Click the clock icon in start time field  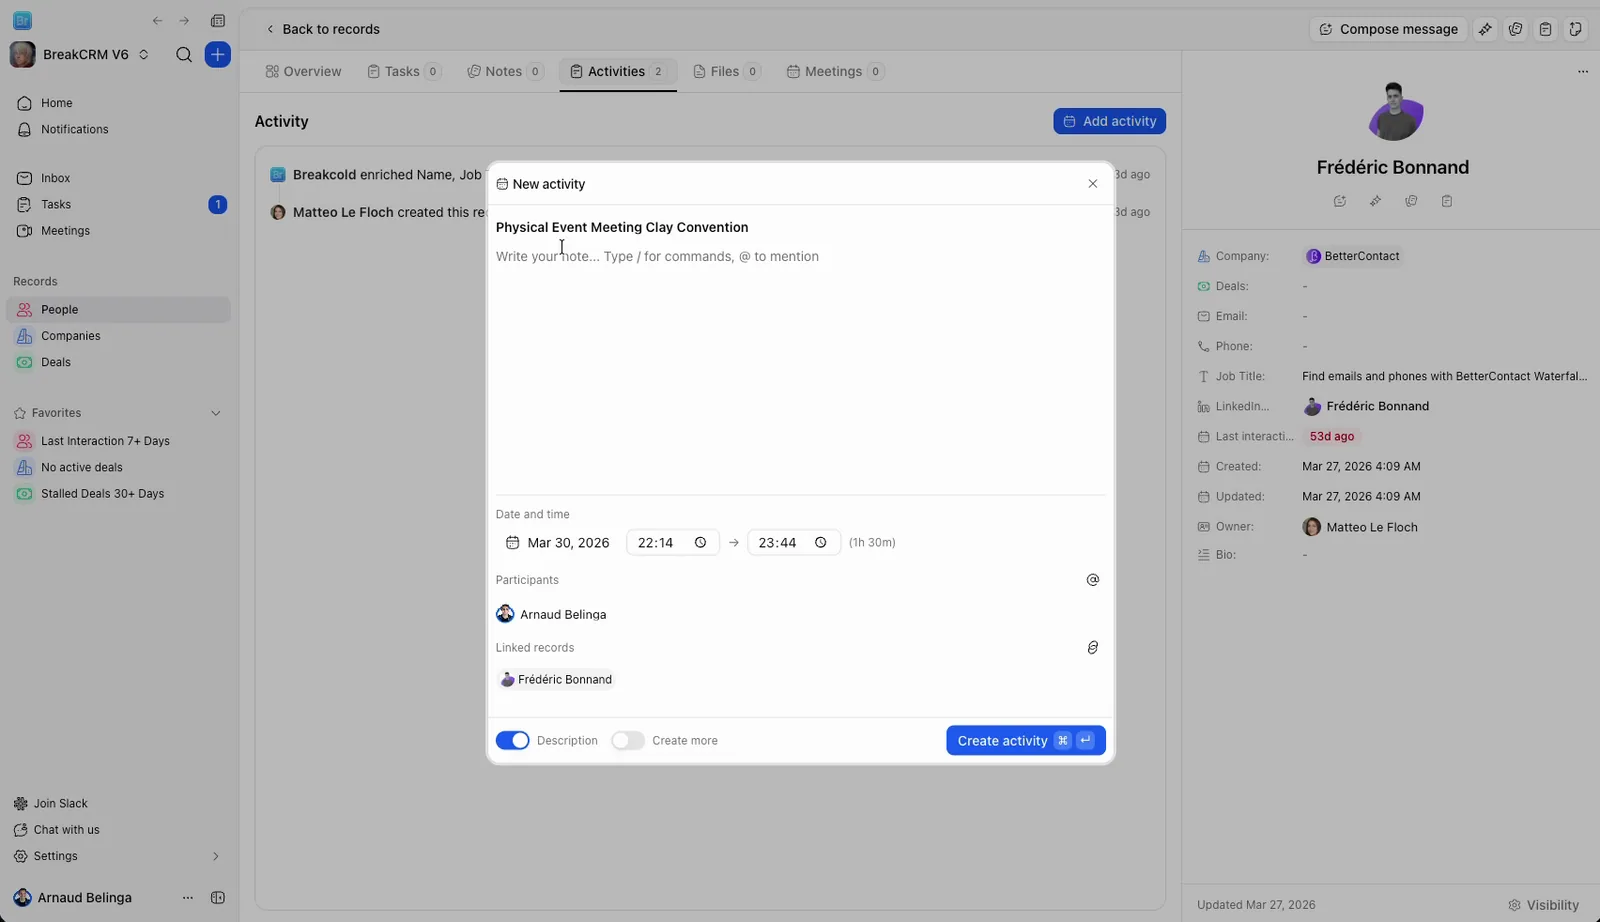point(700,543)
